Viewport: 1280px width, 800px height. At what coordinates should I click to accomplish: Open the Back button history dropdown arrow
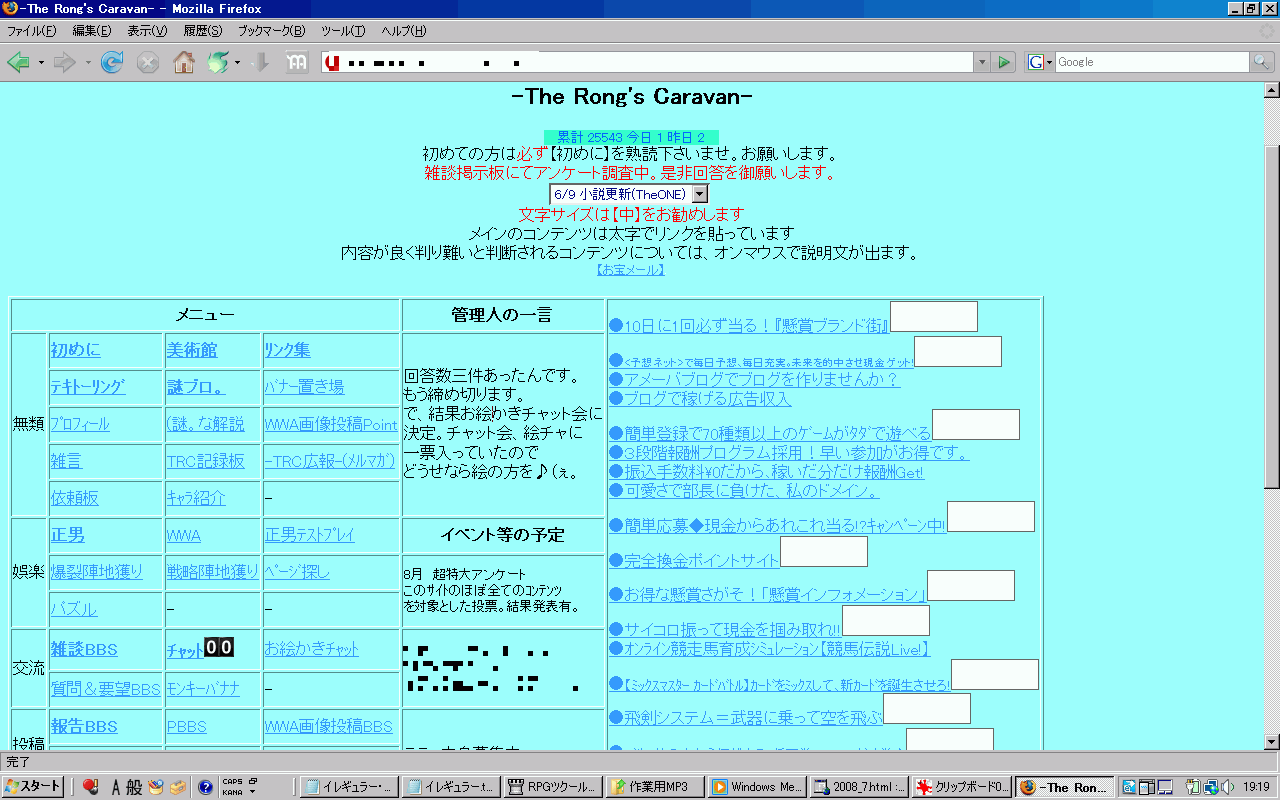point(41,63)
